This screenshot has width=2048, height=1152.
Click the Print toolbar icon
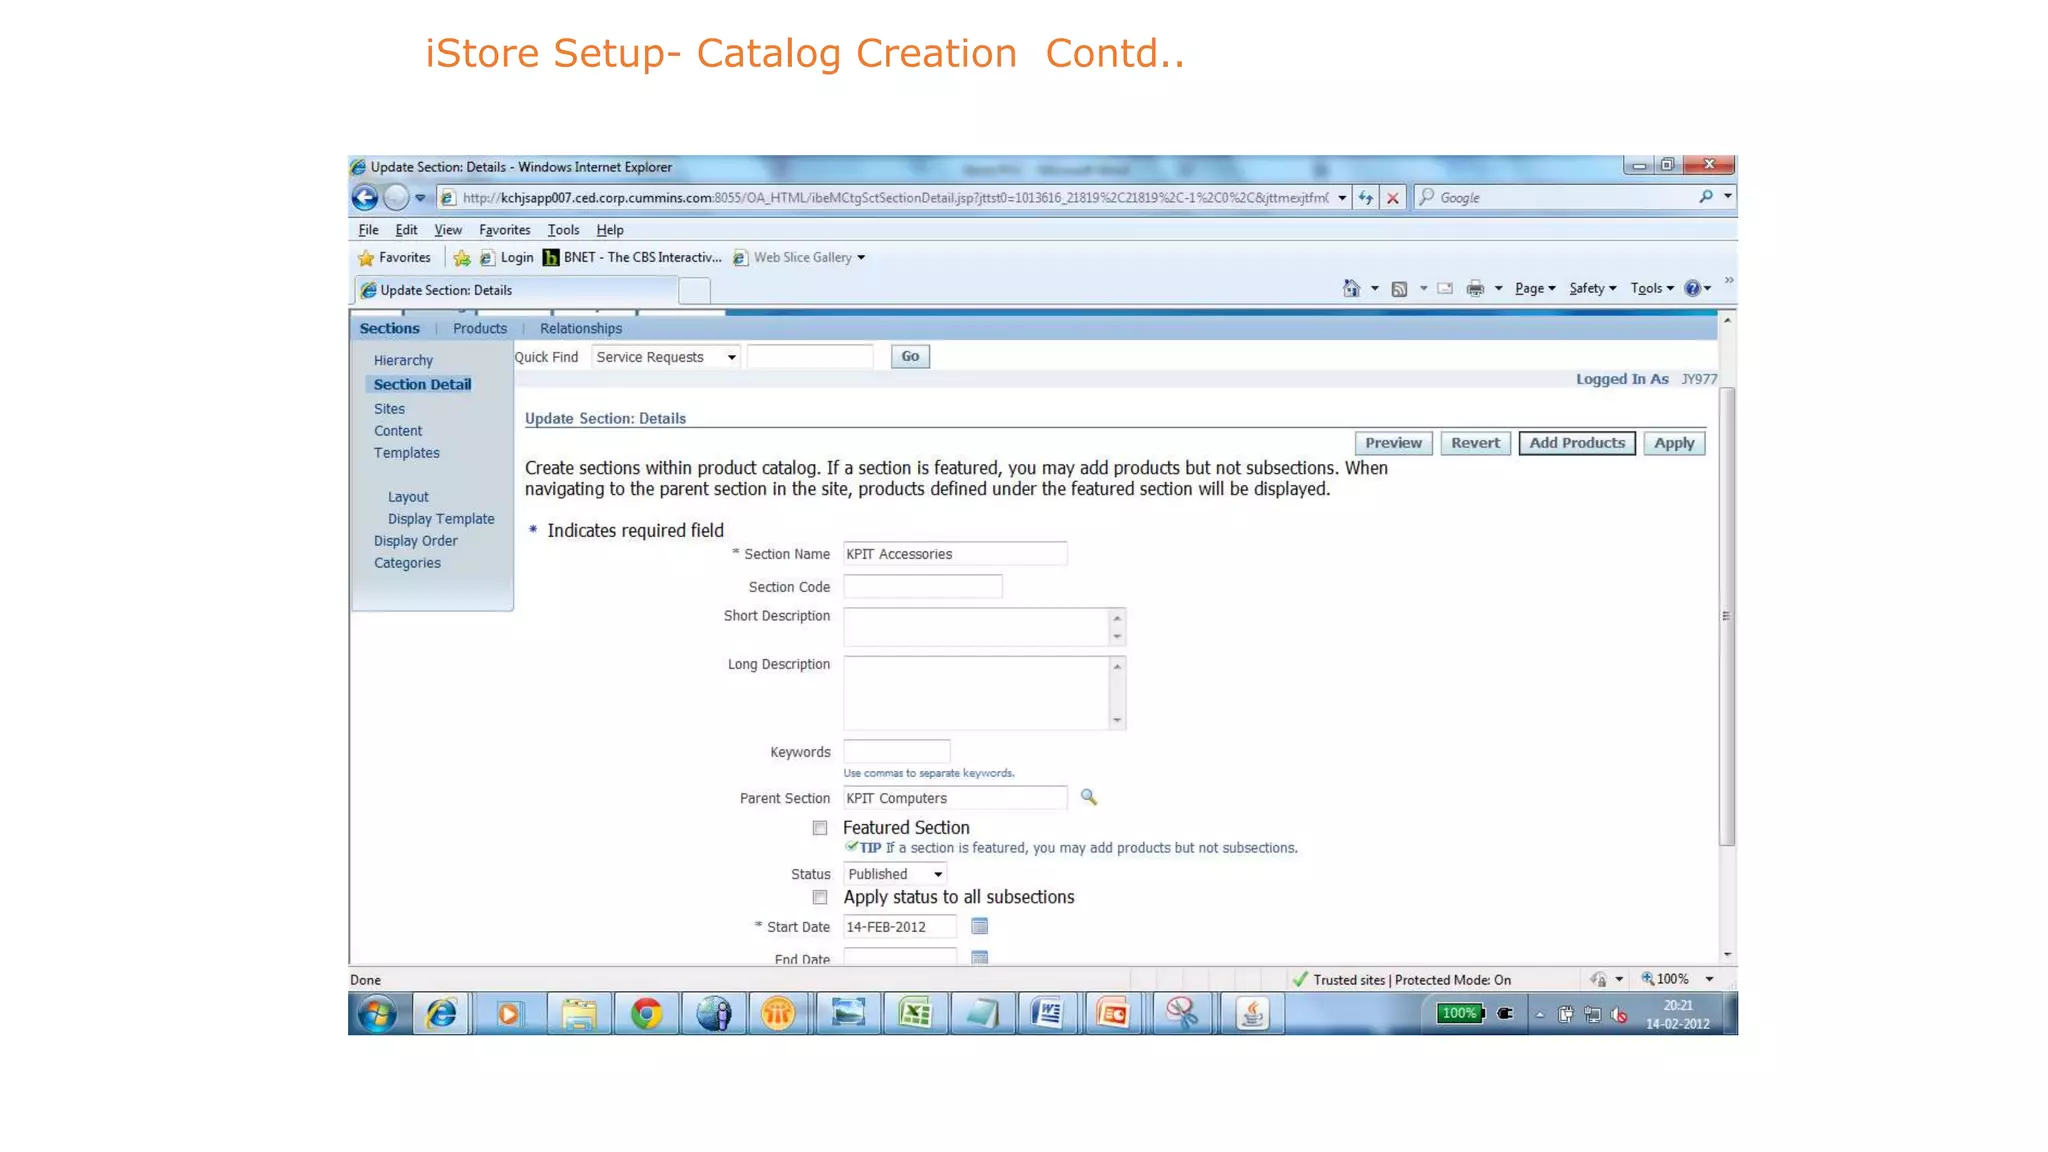(x=1475, y=289)
